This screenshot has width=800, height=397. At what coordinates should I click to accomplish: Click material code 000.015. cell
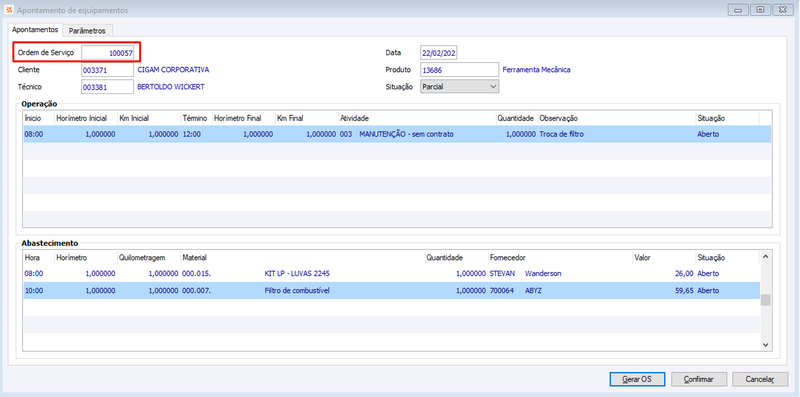pyautogui.click(x=196, y=274)
